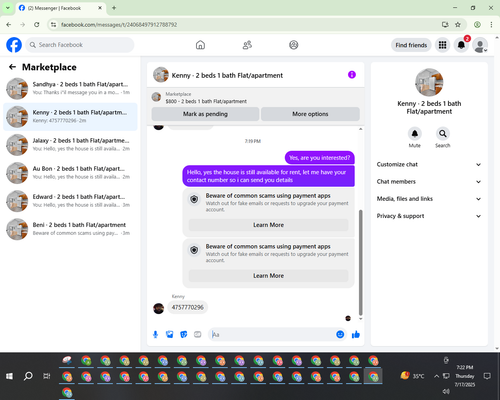Image resolution: width=500 pixels, height=400 pixels.
Task: Mute the Kenny conversation
Action: coord(415,134)
